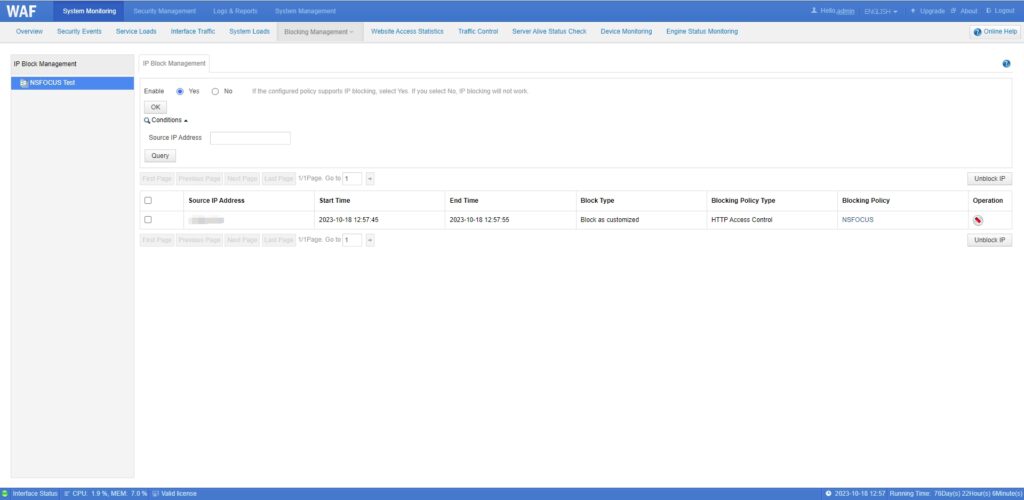Click the WAF logo

[x=22, y=11]
